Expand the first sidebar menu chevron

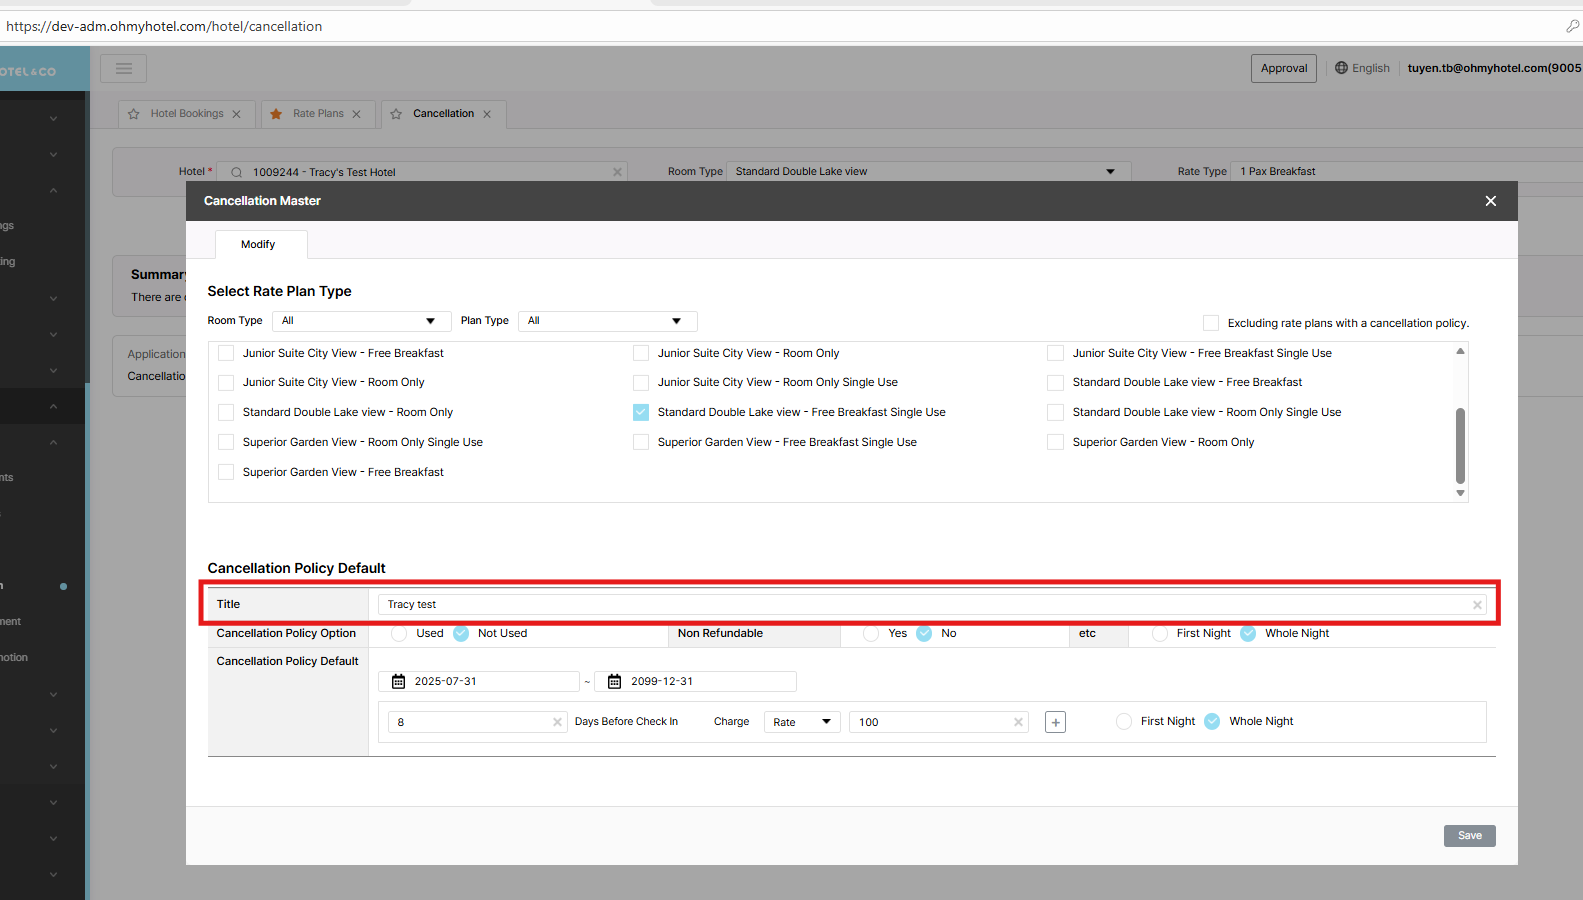(53, 119)
